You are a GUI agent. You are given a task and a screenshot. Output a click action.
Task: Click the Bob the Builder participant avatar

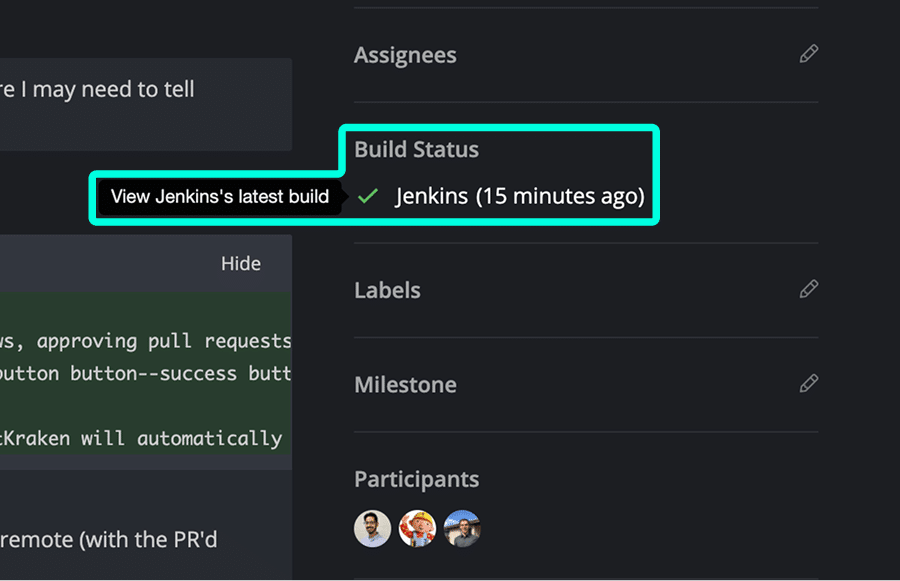pos(417,528)
